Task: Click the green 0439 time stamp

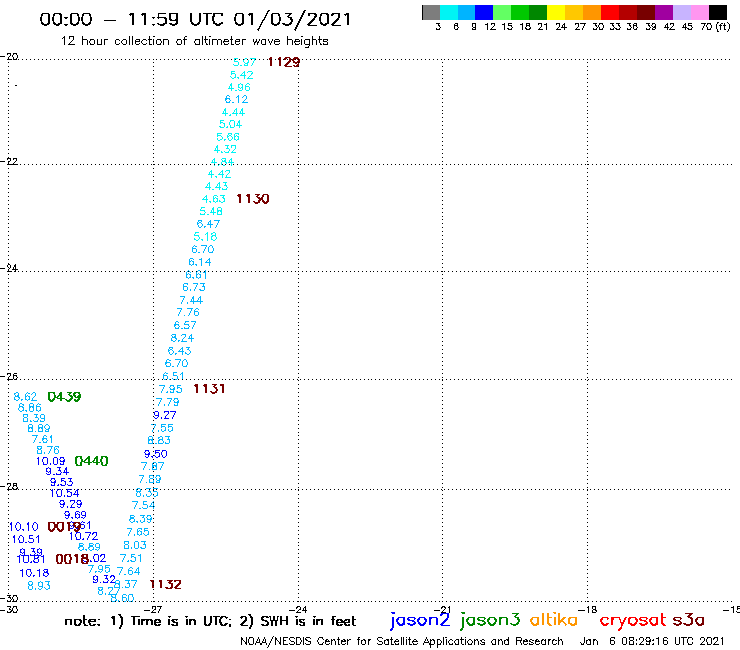Action: click(x=64, y=397)
